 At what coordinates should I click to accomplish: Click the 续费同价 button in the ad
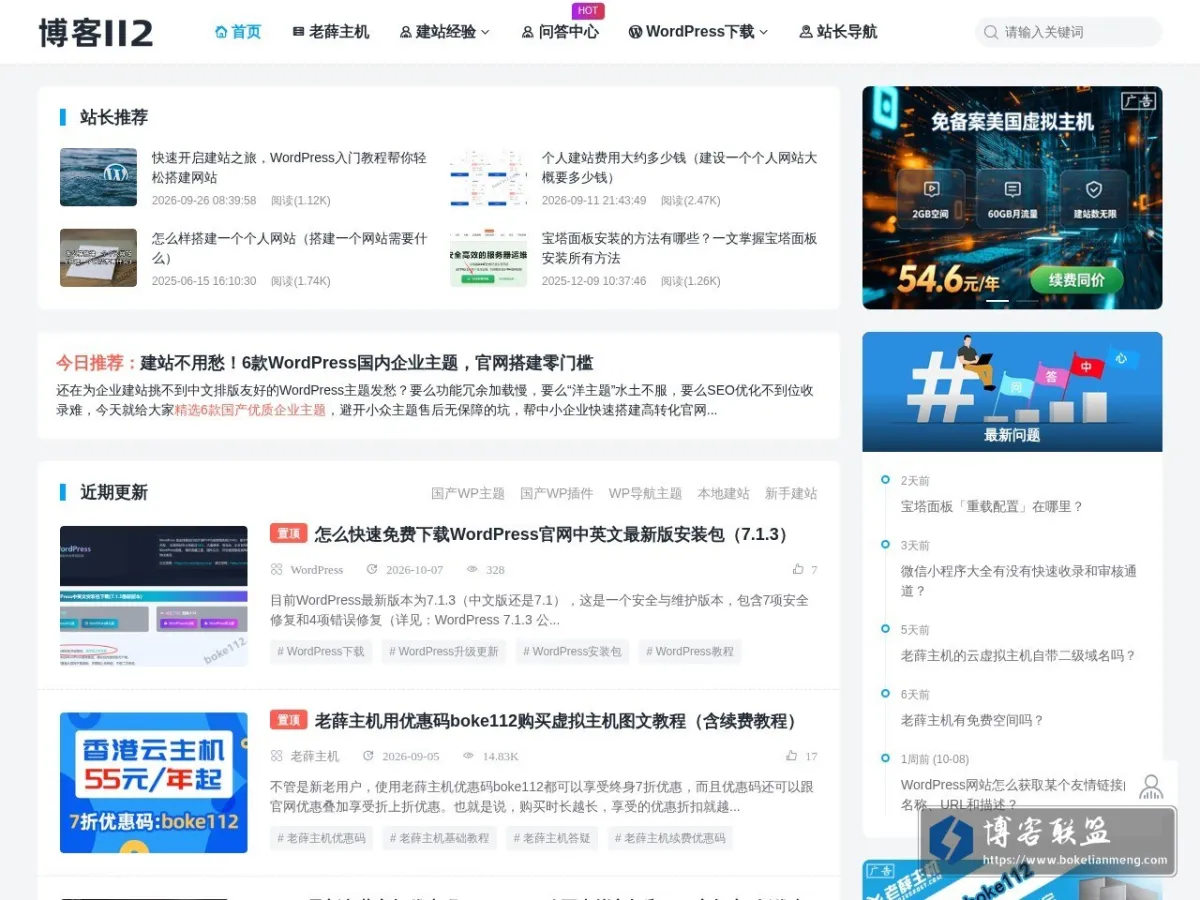1076,280
